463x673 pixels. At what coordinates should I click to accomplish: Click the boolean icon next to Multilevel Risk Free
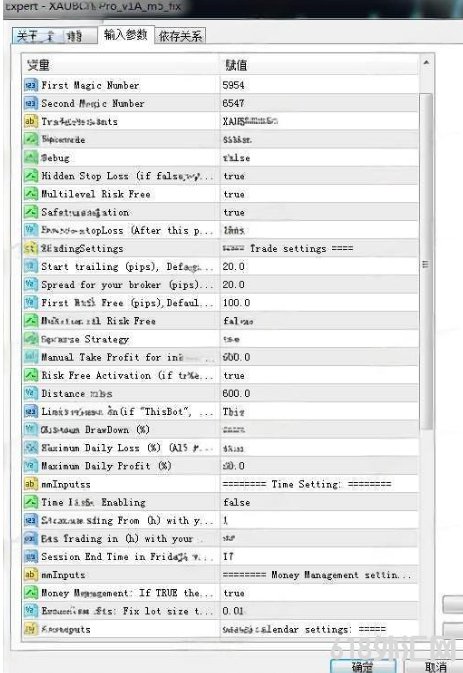click(31, 194)
